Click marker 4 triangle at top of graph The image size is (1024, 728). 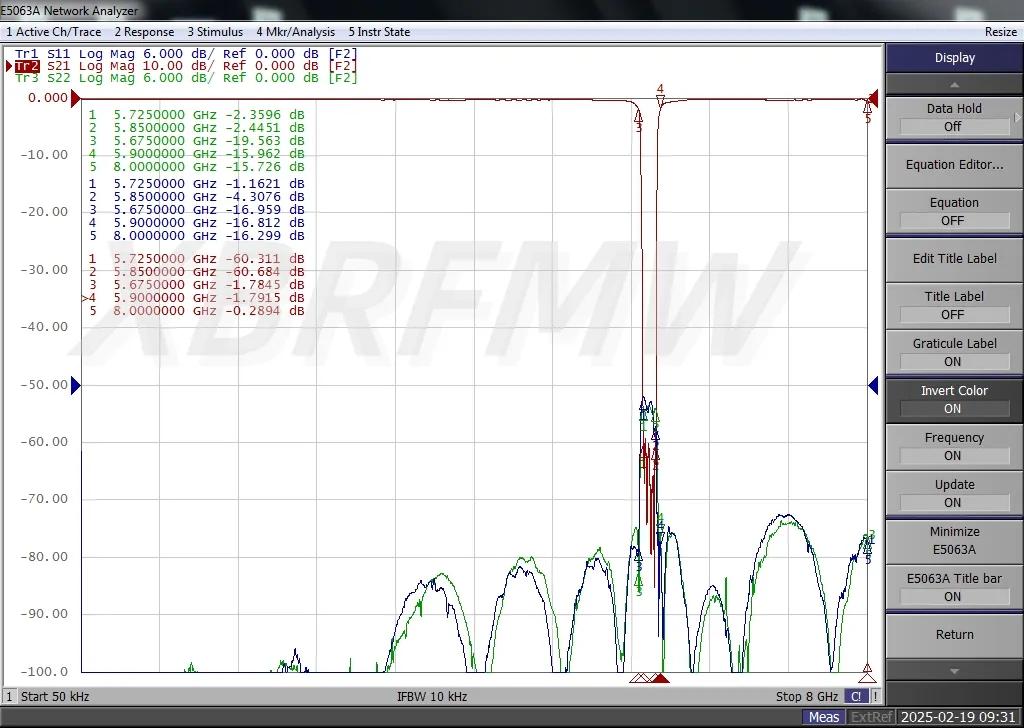click(x=659, y=95)
